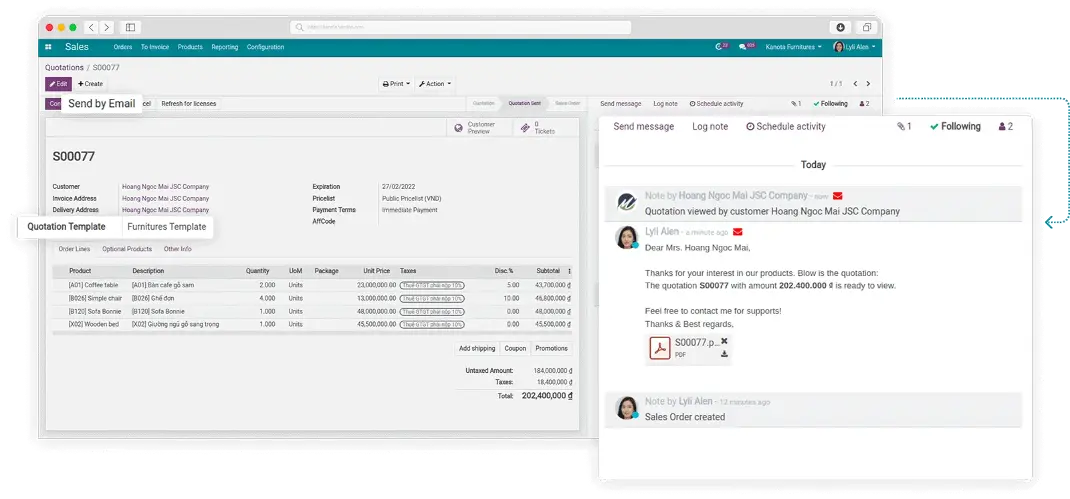Open the apps grid menu icon
The image size is (1070, 499).
(x=48, y=47)
